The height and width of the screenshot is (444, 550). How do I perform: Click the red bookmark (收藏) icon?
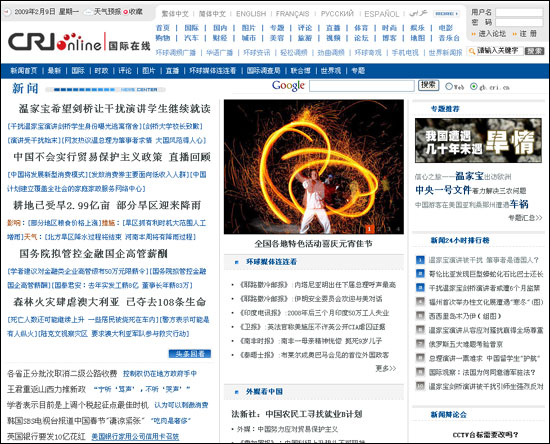(126, 12)
